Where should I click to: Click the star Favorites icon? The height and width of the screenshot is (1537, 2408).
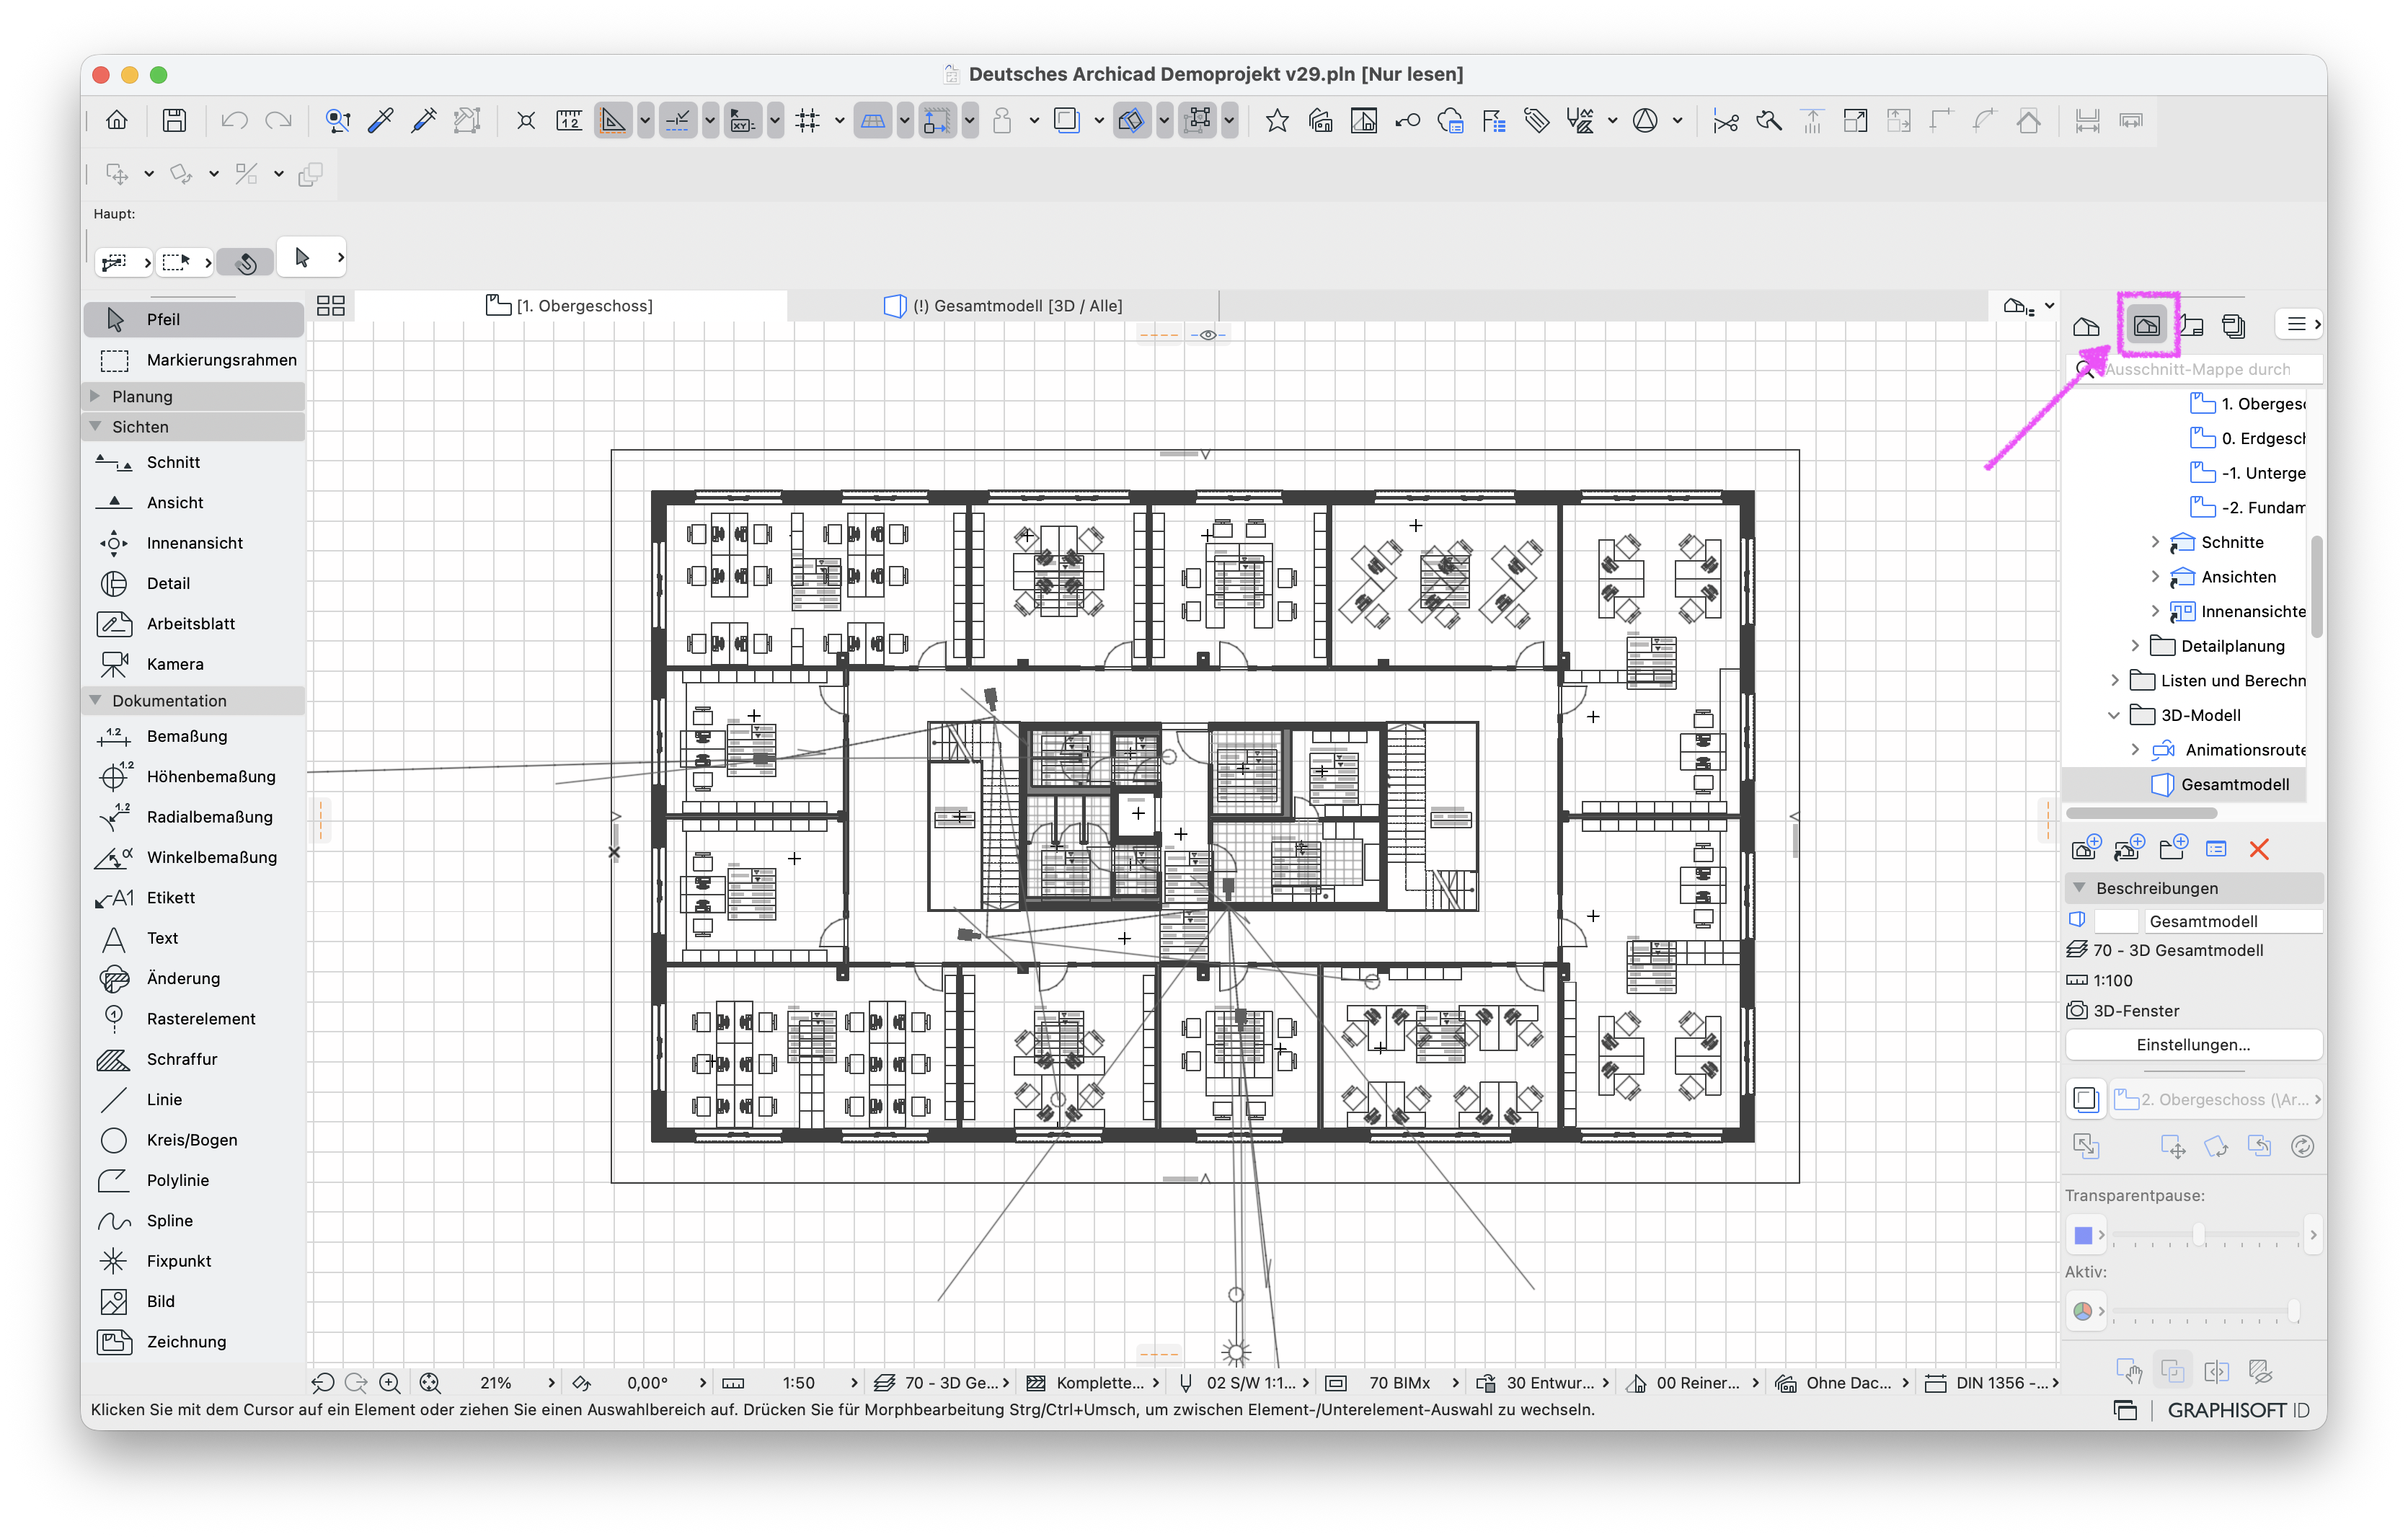click(x=1277, y=121)
